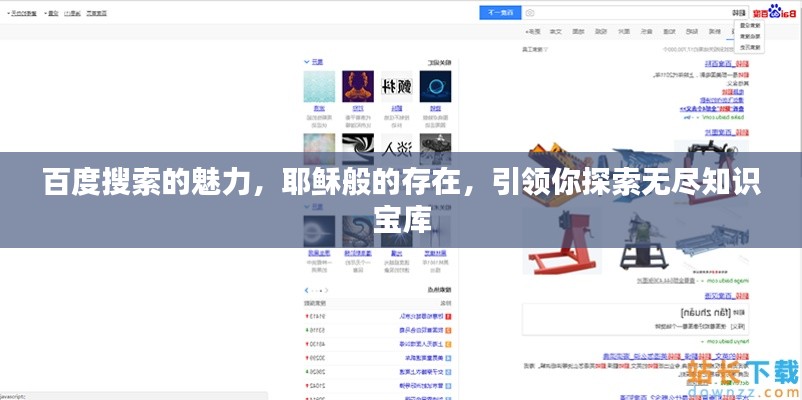
Task: Open the red engine stand image result
Action: tap(562, 239)
